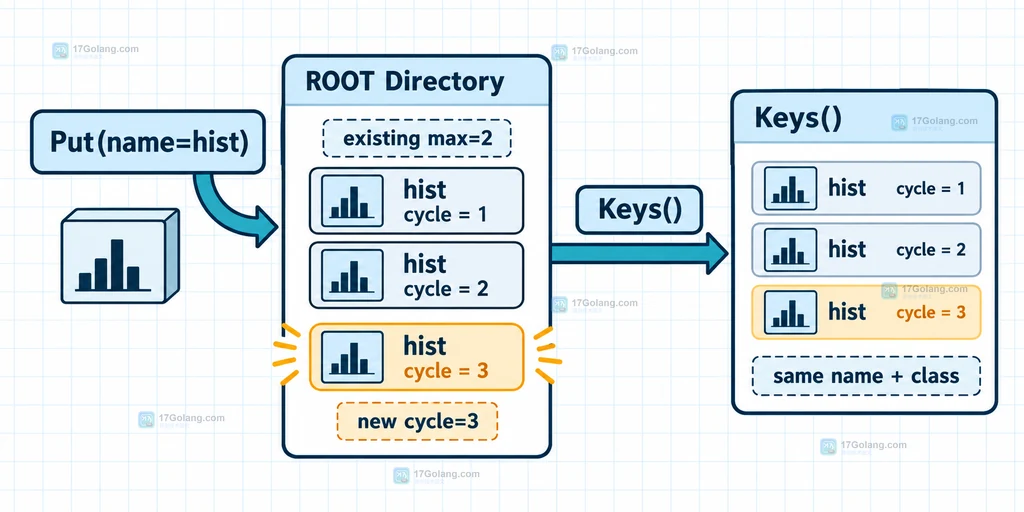Click 'cycle = 2' text in Keys() panel
The height and width of the screenshot is (512, 1024).
point(931,250)
